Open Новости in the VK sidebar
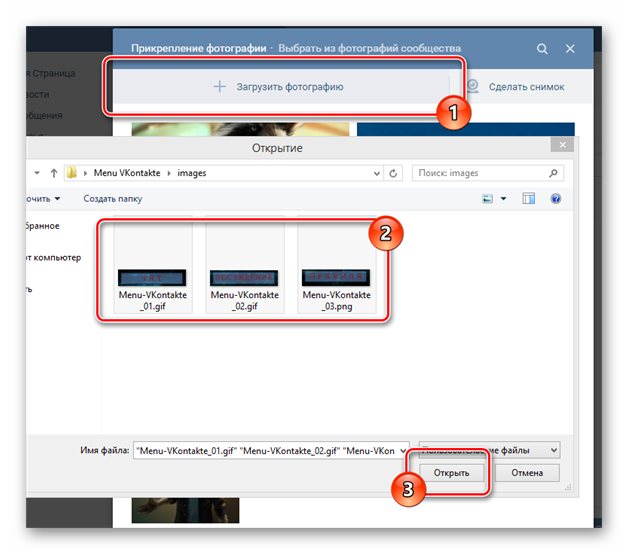Image resolution: width=628 pixels, height=554 pixels. 38,95
